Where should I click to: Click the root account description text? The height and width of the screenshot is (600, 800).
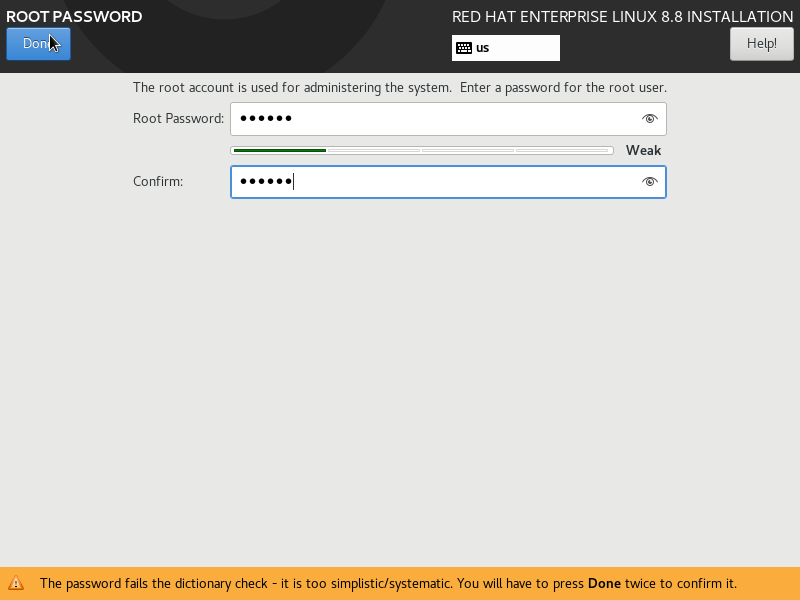point(399,88)
